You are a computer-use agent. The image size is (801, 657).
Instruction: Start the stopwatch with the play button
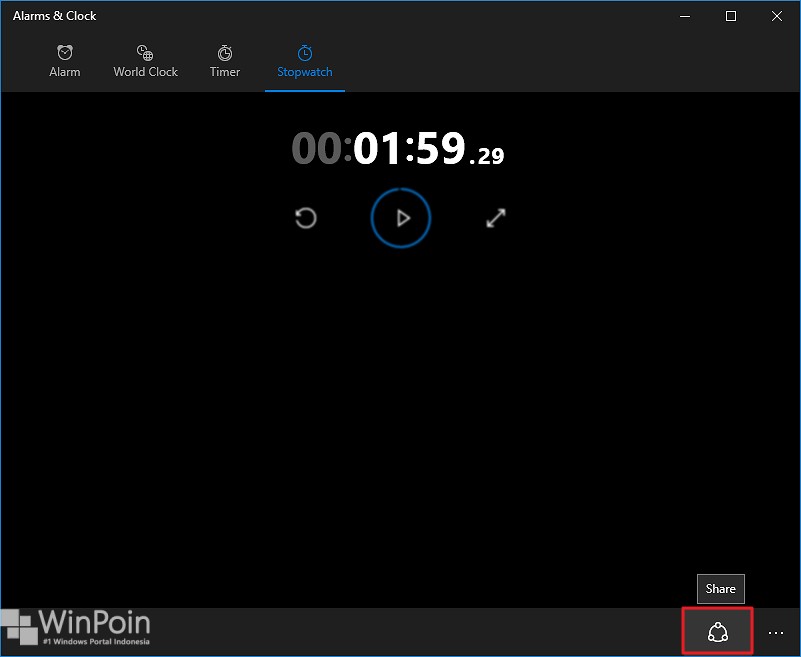(401, 218)
